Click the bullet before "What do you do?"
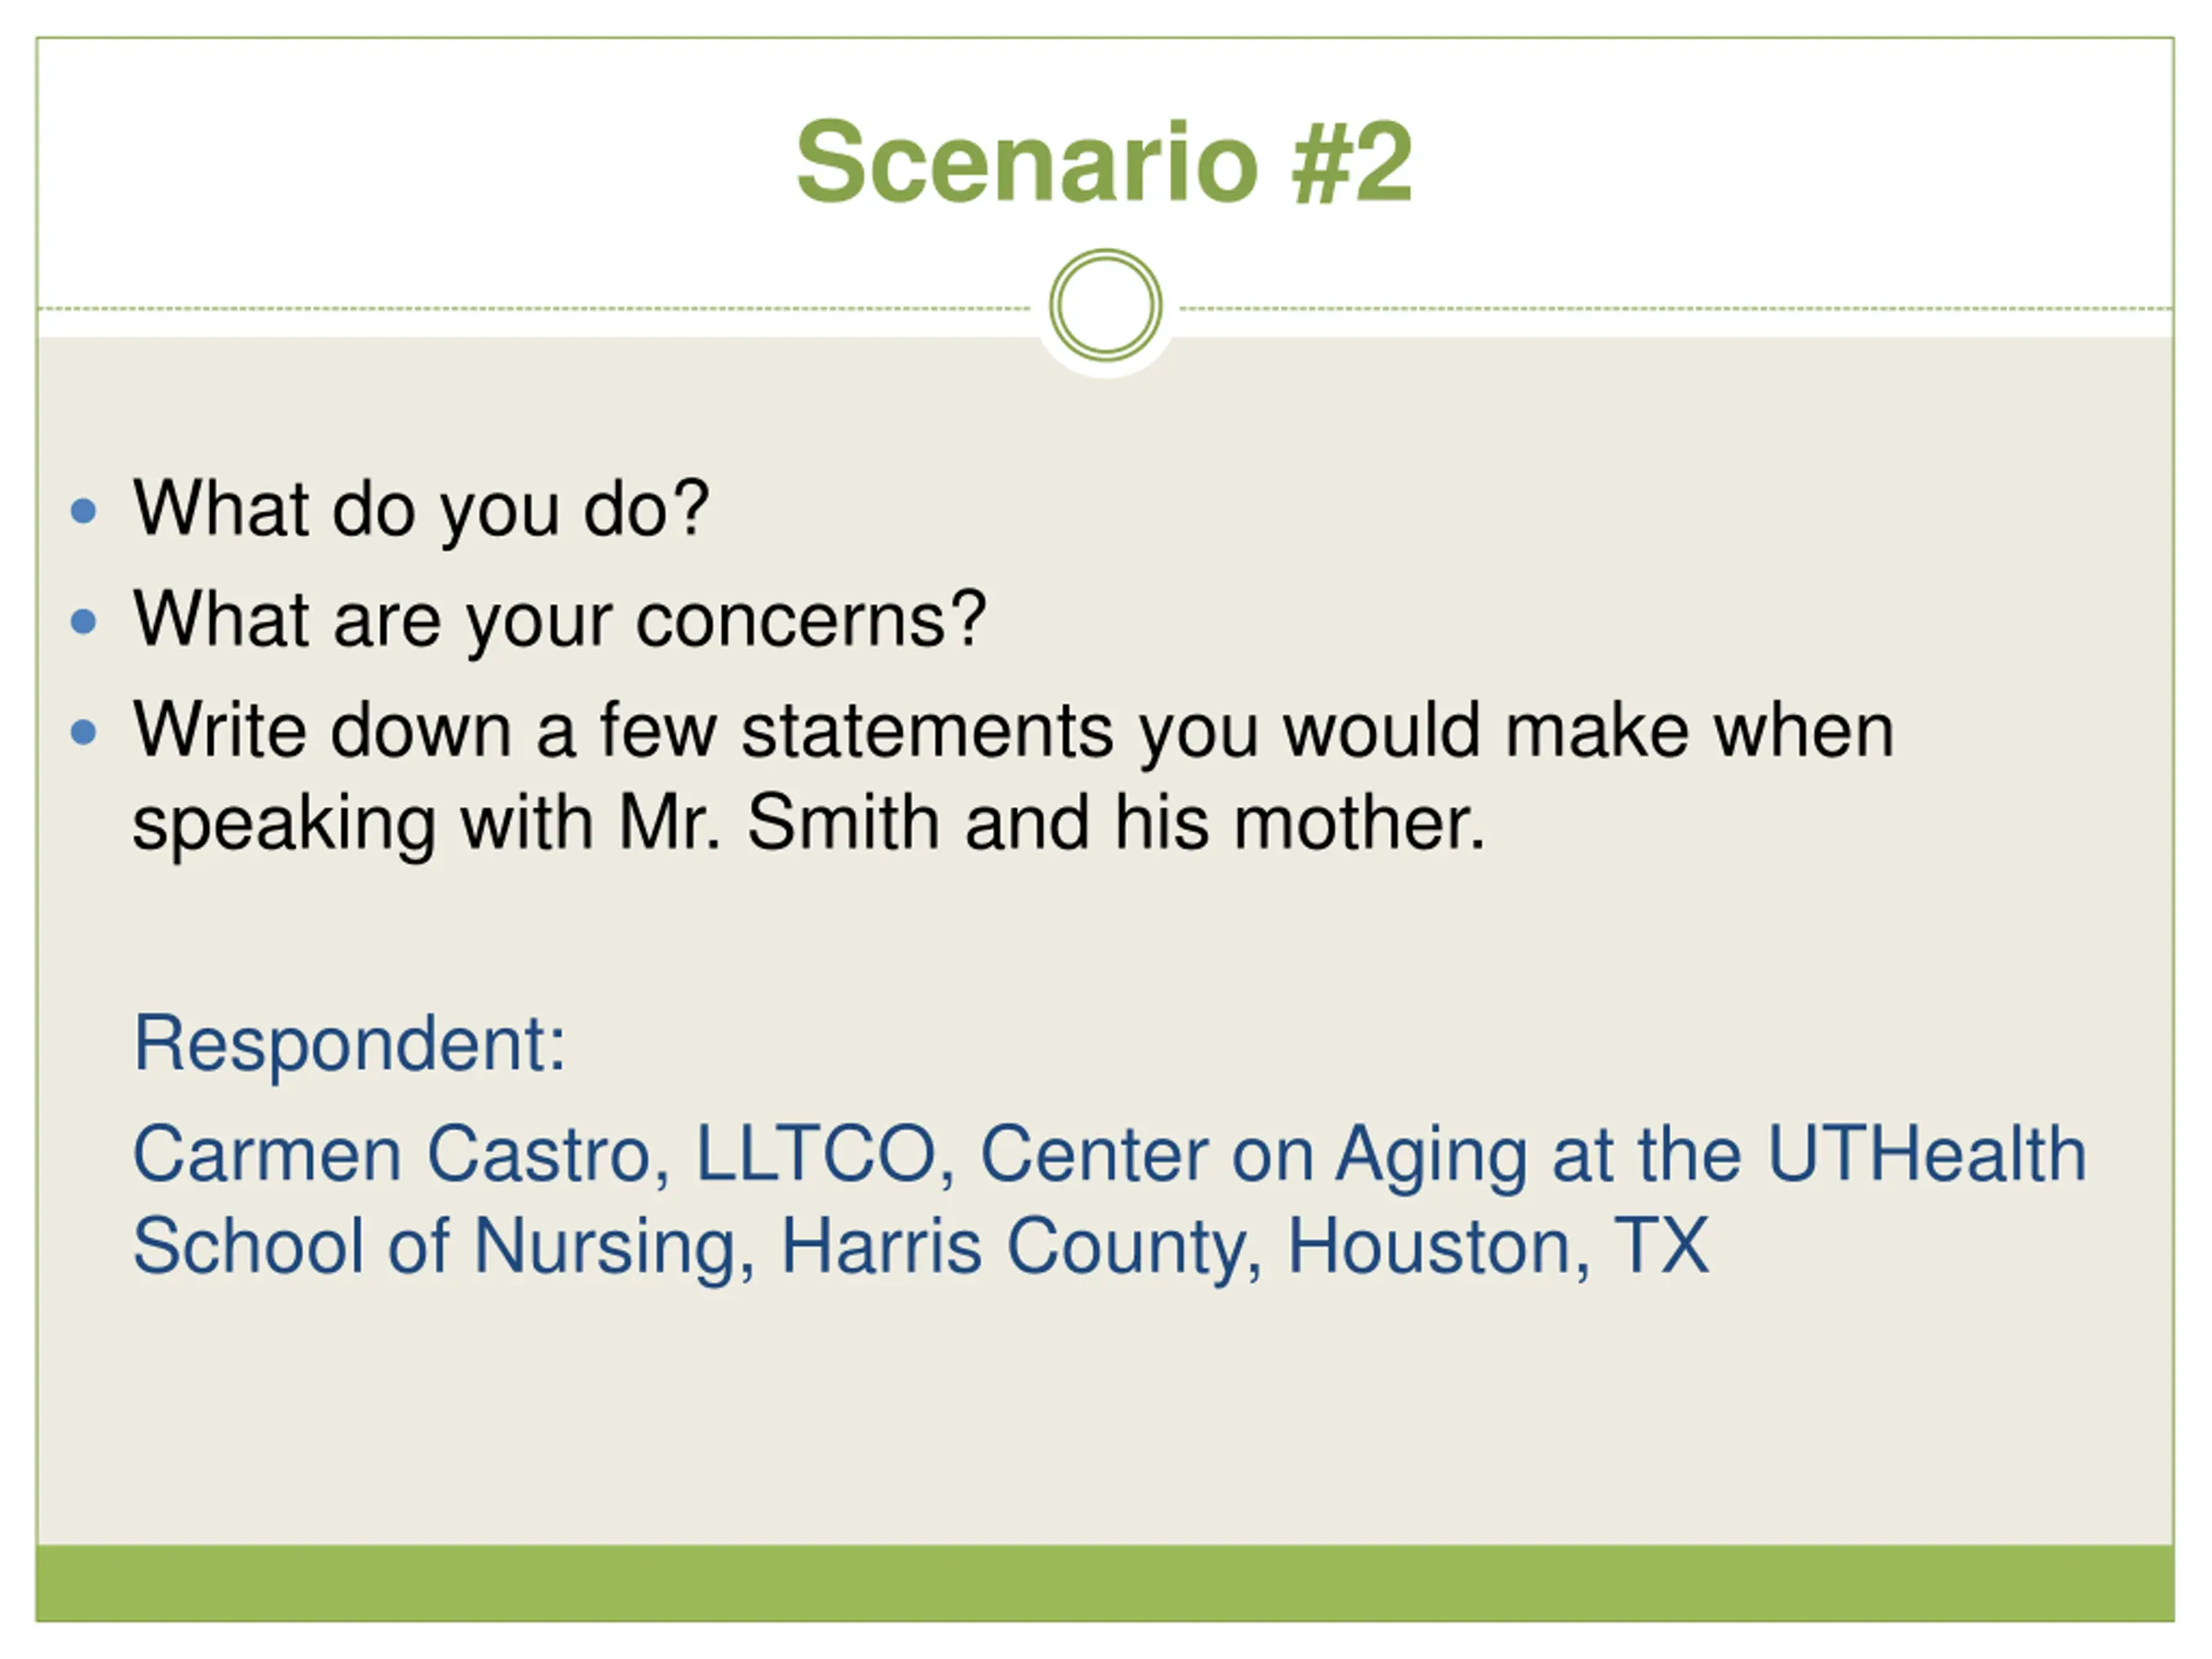The height and width of the screenshot is (1659, 2212). click(84, 512)
